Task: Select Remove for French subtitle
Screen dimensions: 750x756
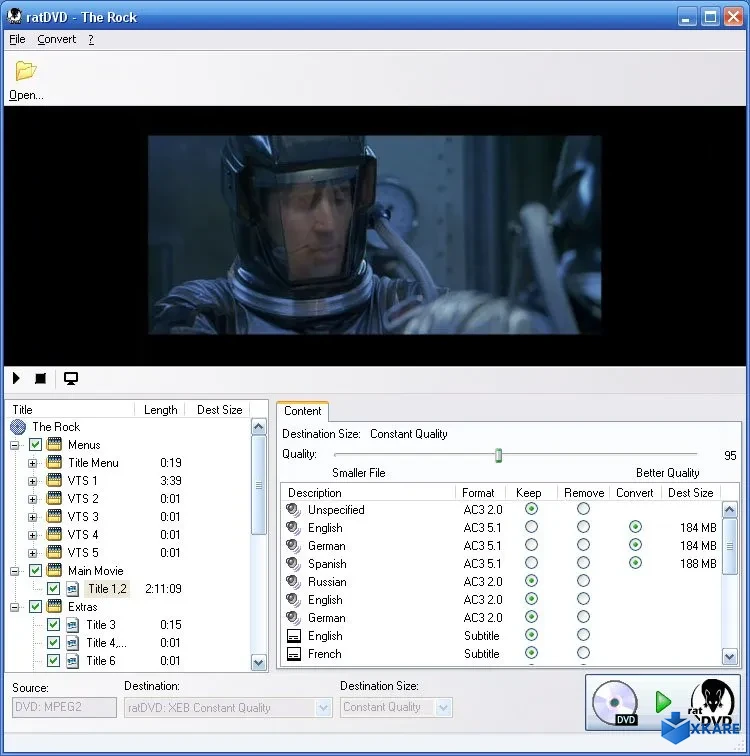Action: pyautogui.click(x=583, y=653)
